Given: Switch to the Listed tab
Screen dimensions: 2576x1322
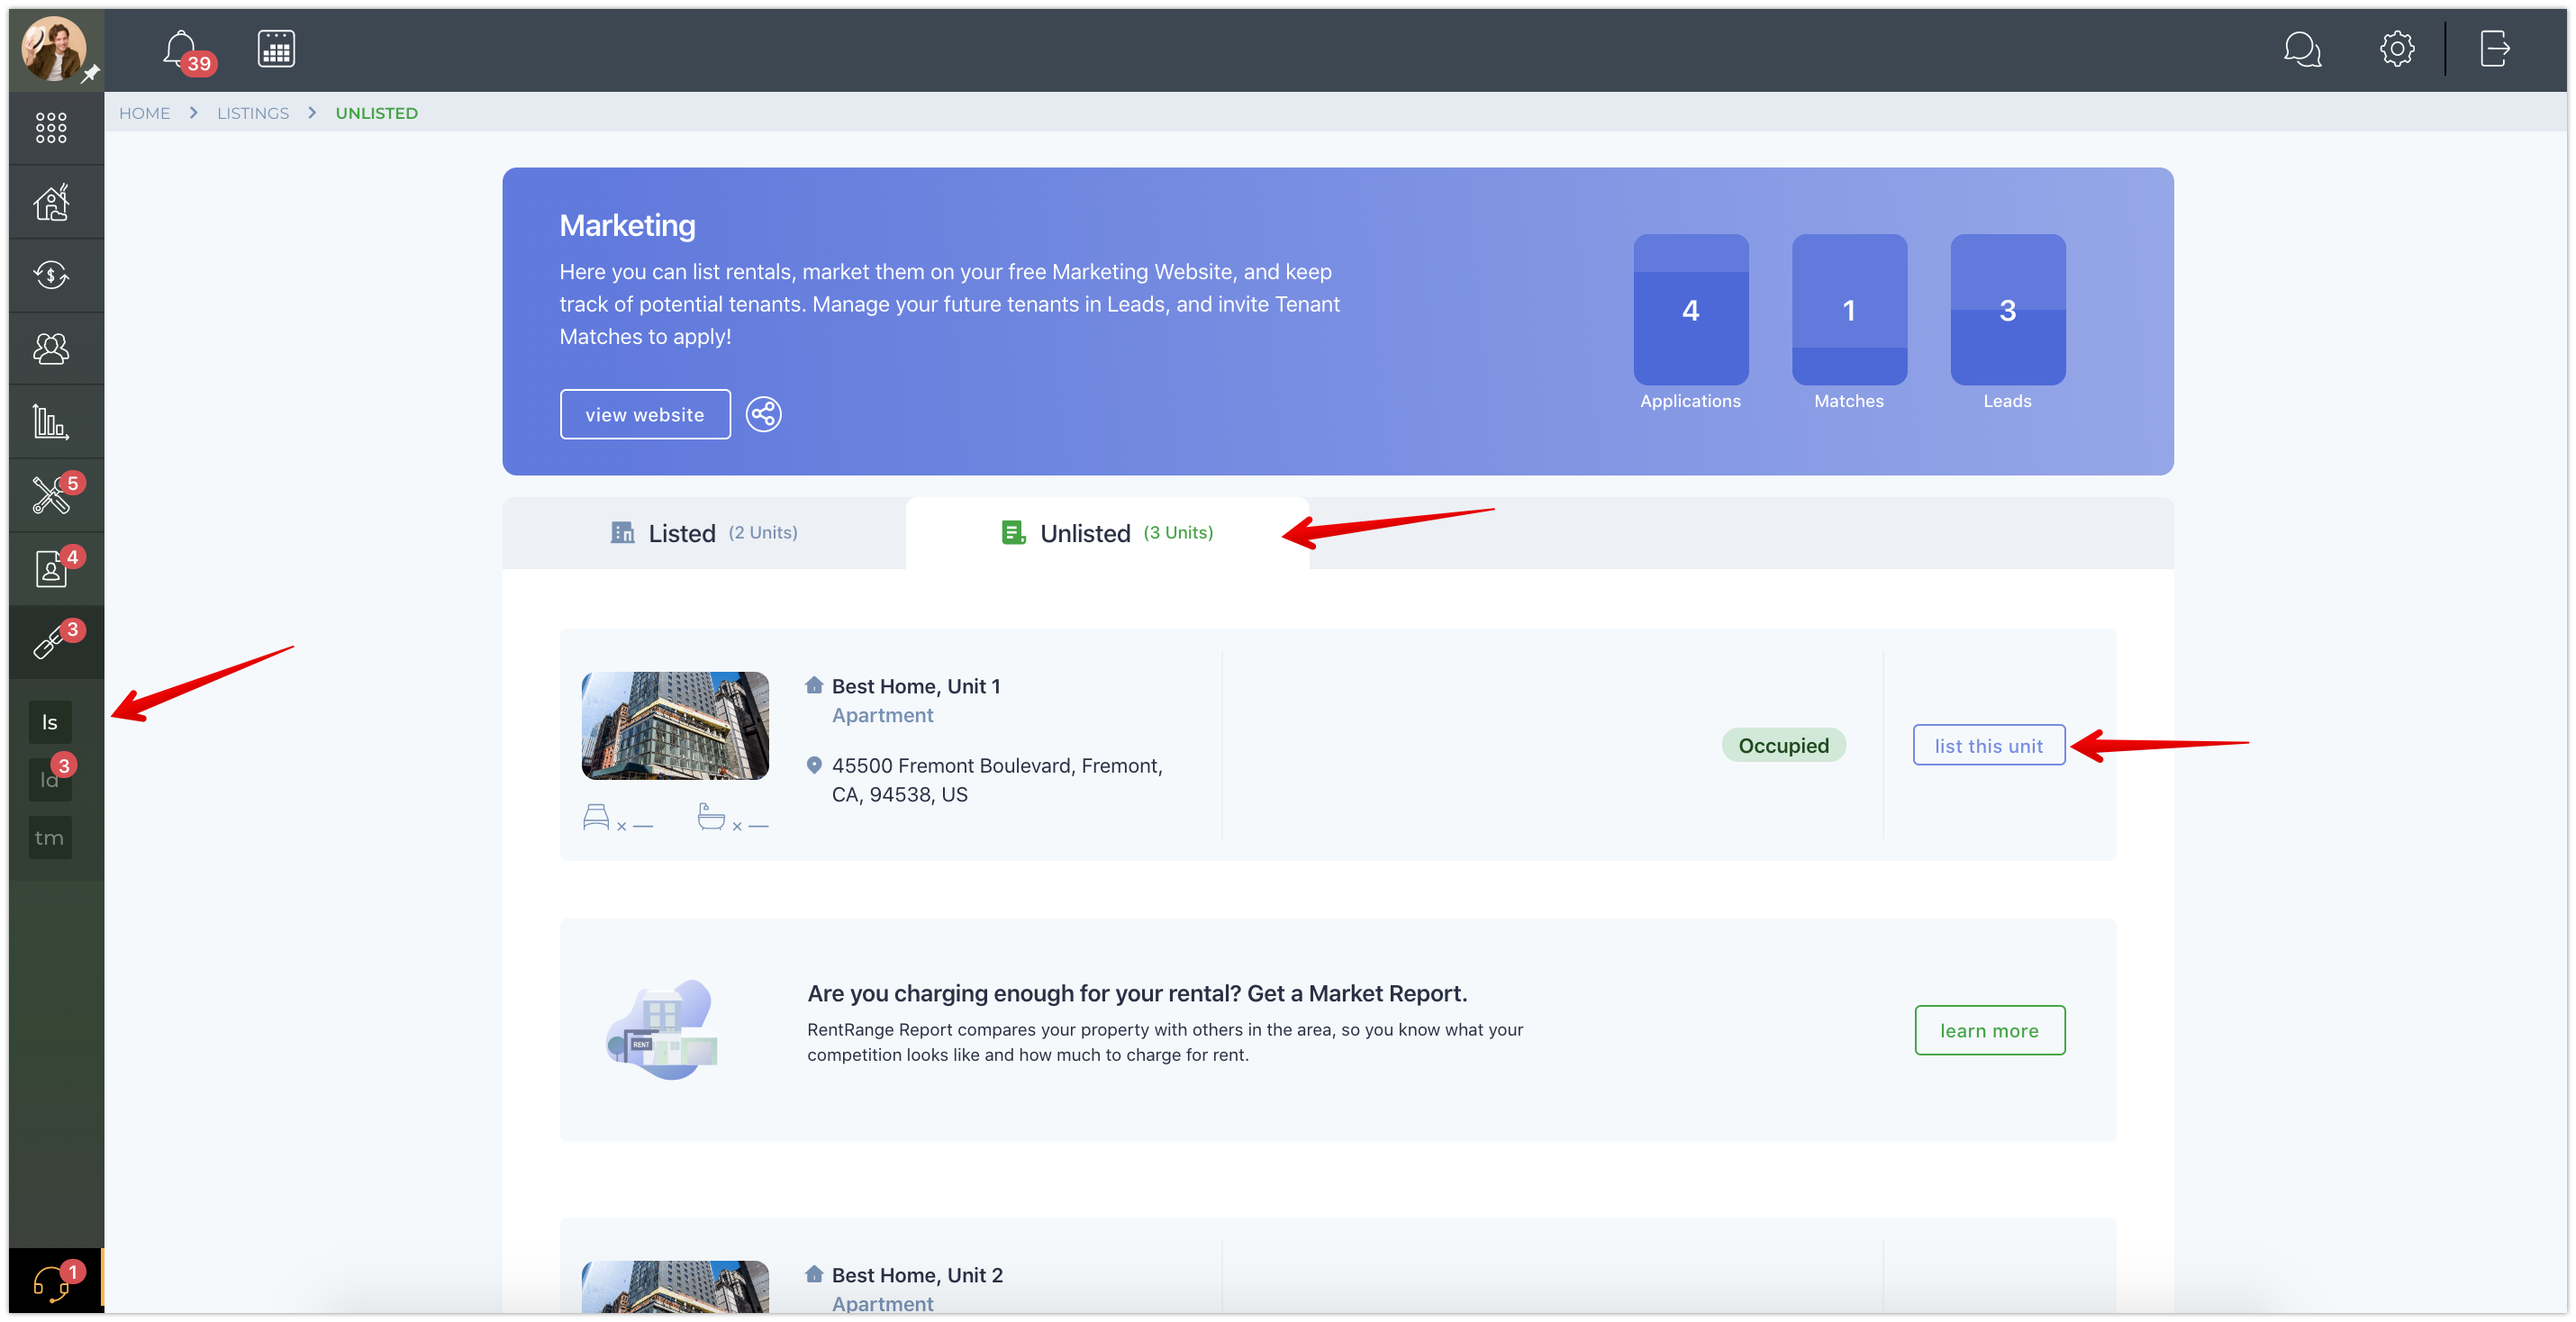Looking at the screenshot, I should (704, 533).
